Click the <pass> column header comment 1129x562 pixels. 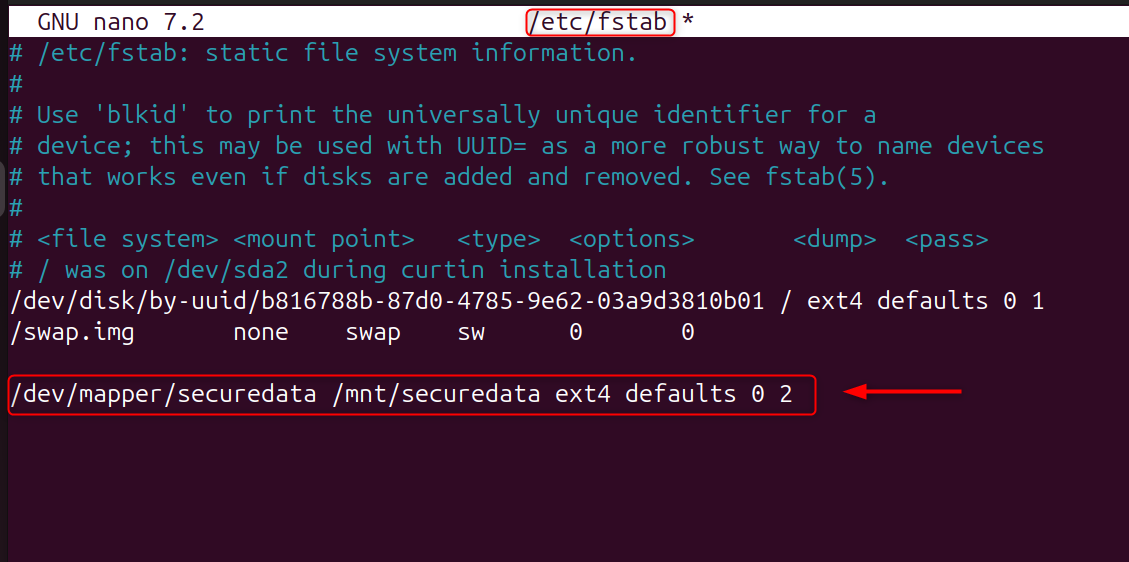[x=946, y=240]
